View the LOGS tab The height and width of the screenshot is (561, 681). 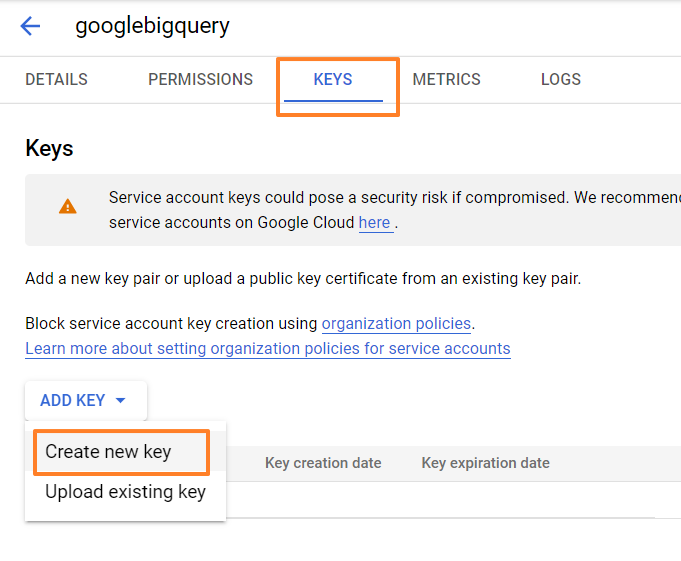pos(560,80)
